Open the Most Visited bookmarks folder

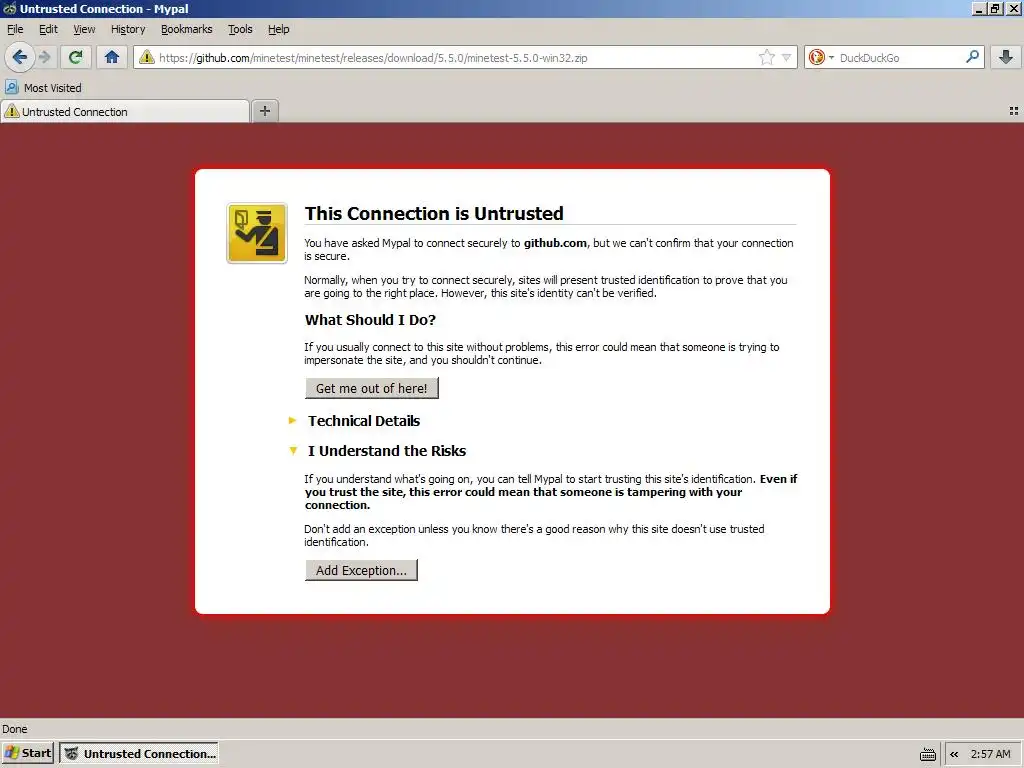pos(43,88)
